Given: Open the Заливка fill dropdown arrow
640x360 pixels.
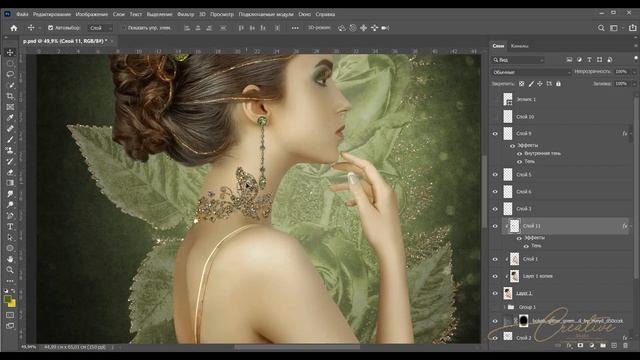Looking at the screenshot, I should pyautogui.click(x=634, y=84).
